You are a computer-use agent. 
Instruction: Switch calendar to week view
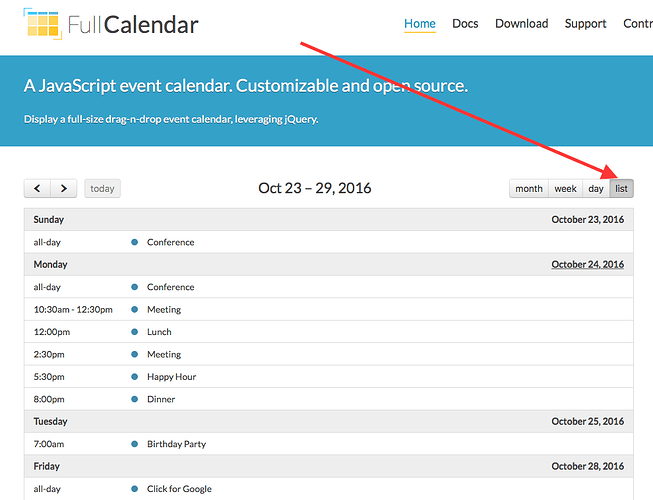566,189
